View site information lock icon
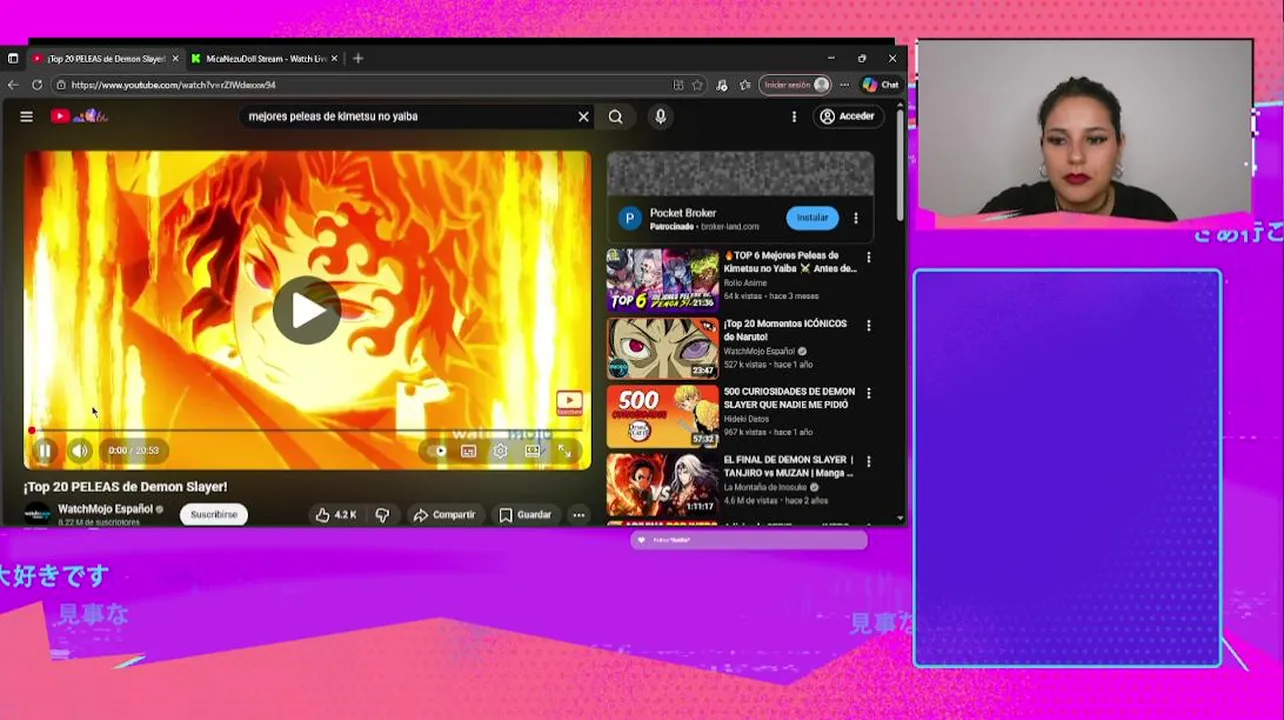 click(61, 85)
